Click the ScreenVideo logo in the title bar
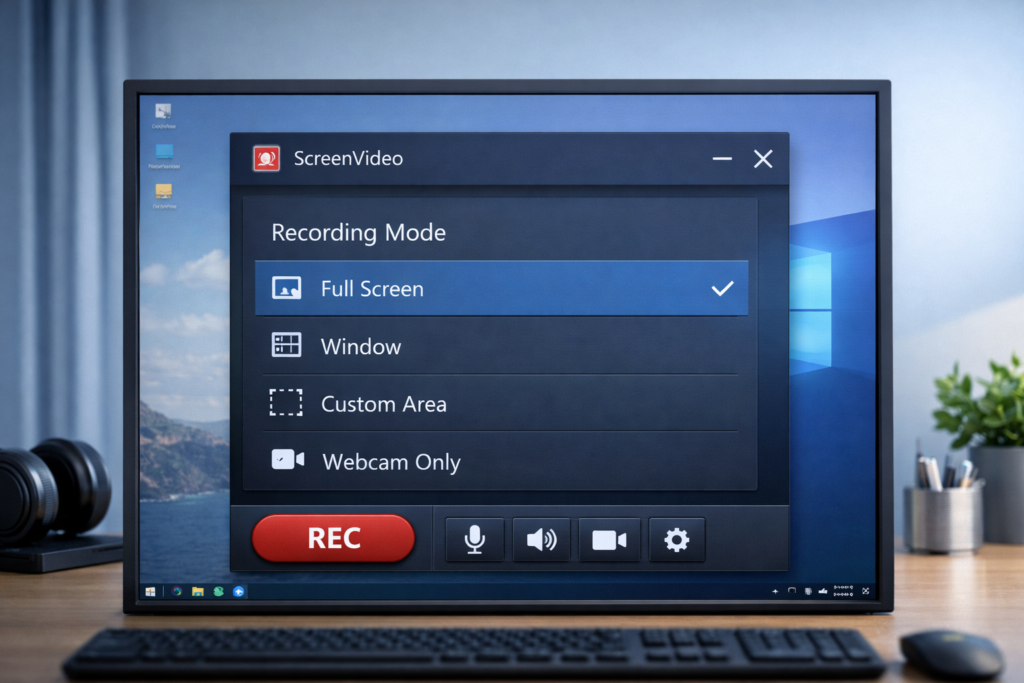This screenshot has height=683, width=1024. pos(266,158)
